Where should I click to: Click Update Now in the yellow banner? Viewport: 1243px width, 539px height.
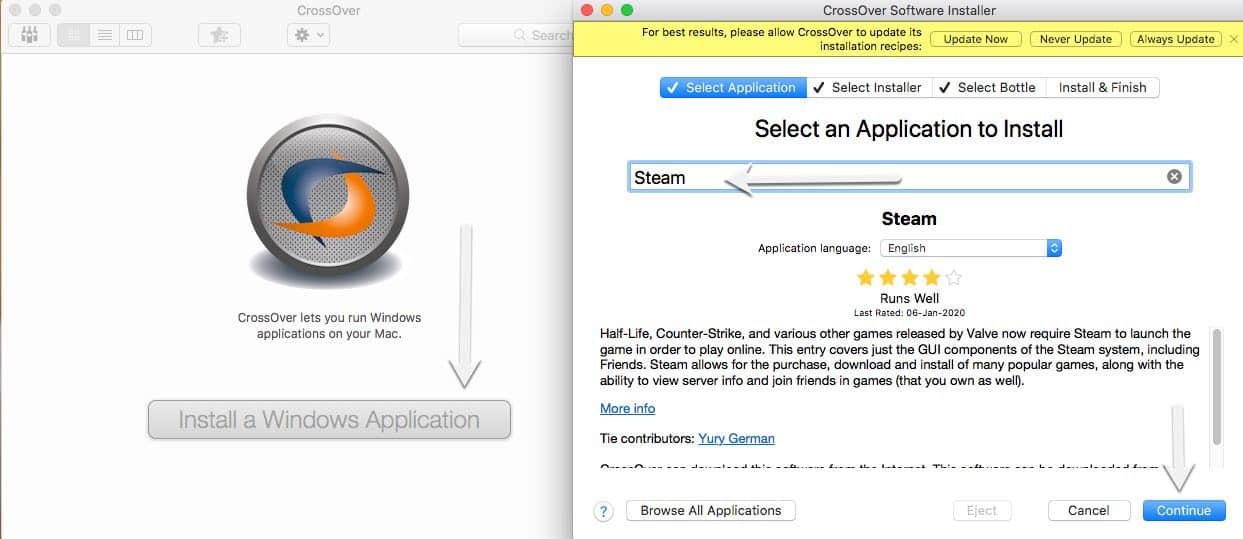(x=976, y=39)
